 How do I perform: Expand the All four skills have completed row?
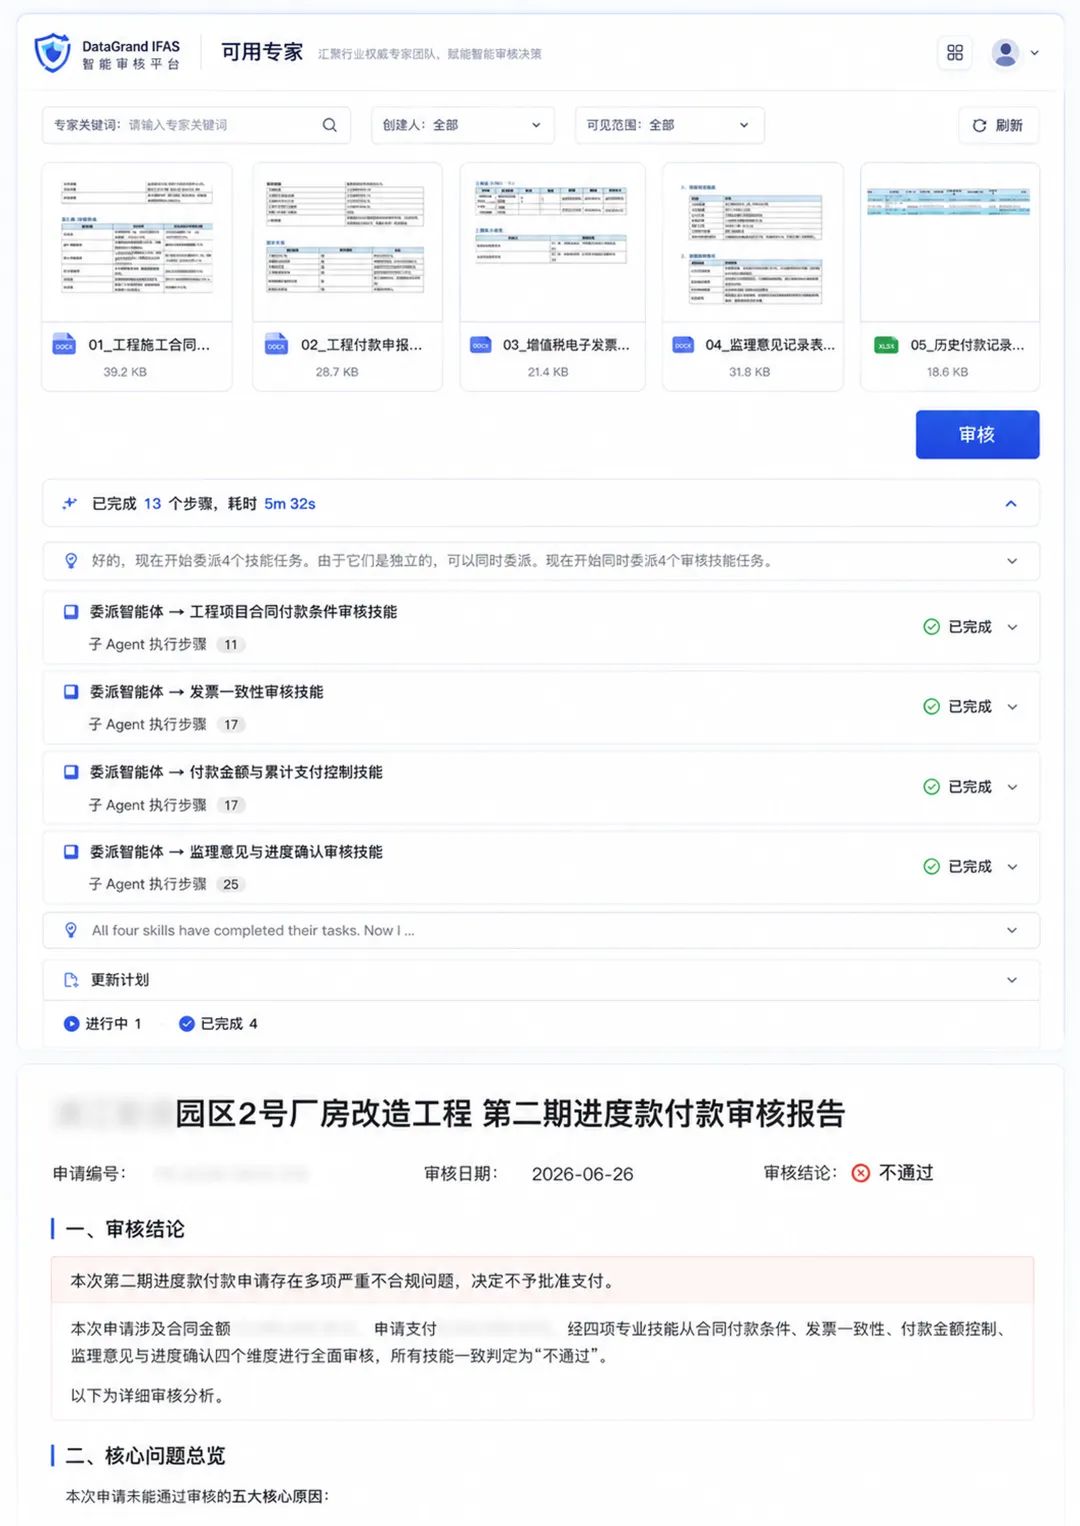click(1011, 931)
